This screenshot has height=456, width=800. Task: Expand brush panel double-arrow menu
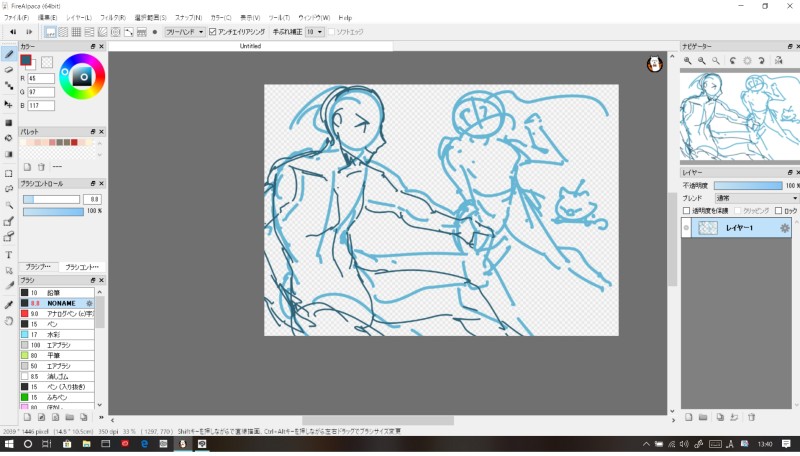click(101, 417)
